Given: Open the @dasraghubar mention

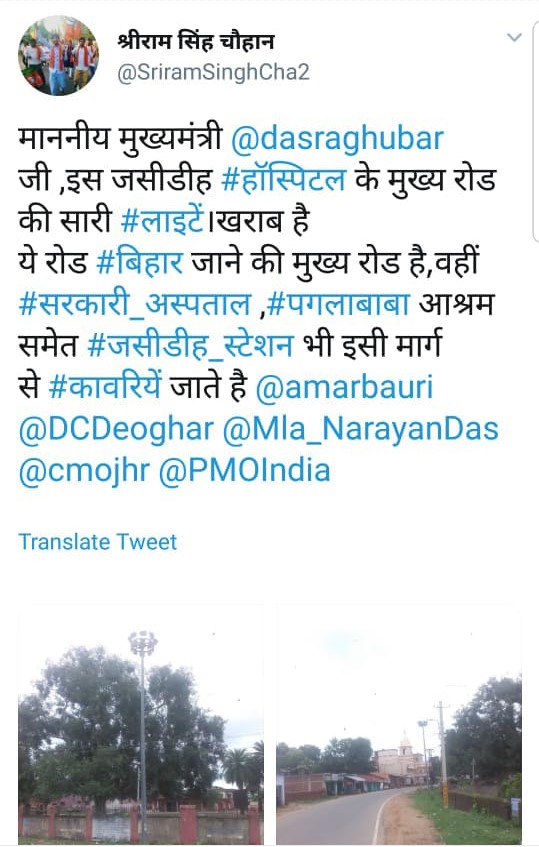Looking at the screenshot, I should [x=337, y=139].
